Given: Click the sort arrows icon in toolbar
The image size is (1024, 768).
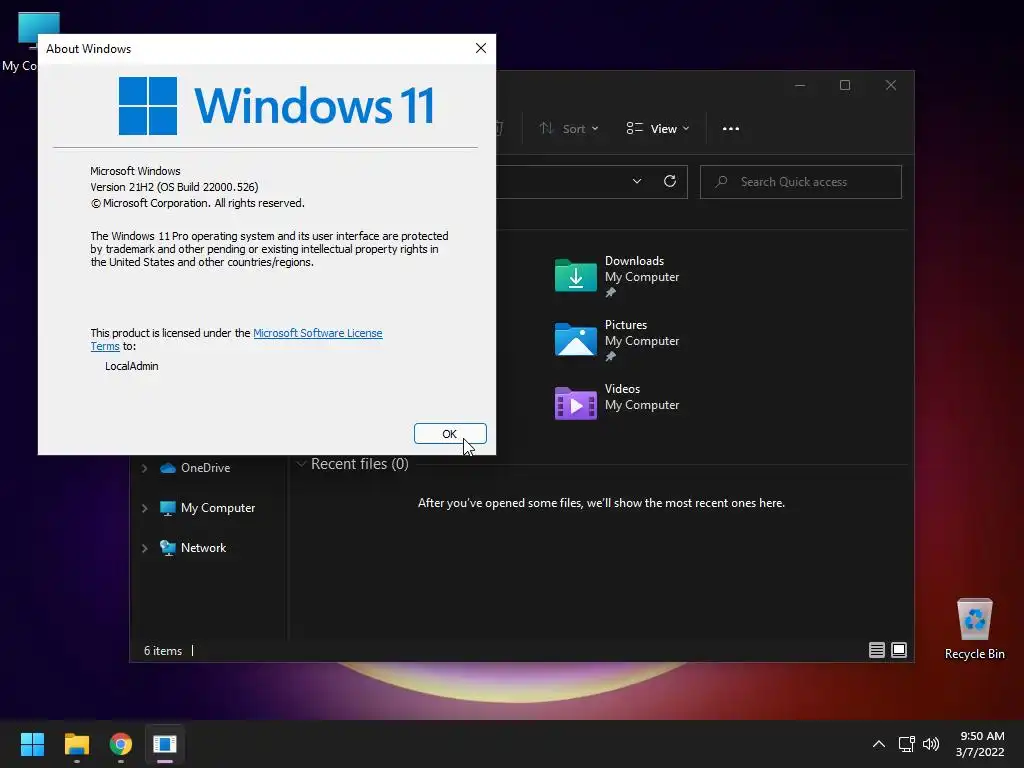Looking at the screenshot, I should 547,128.
